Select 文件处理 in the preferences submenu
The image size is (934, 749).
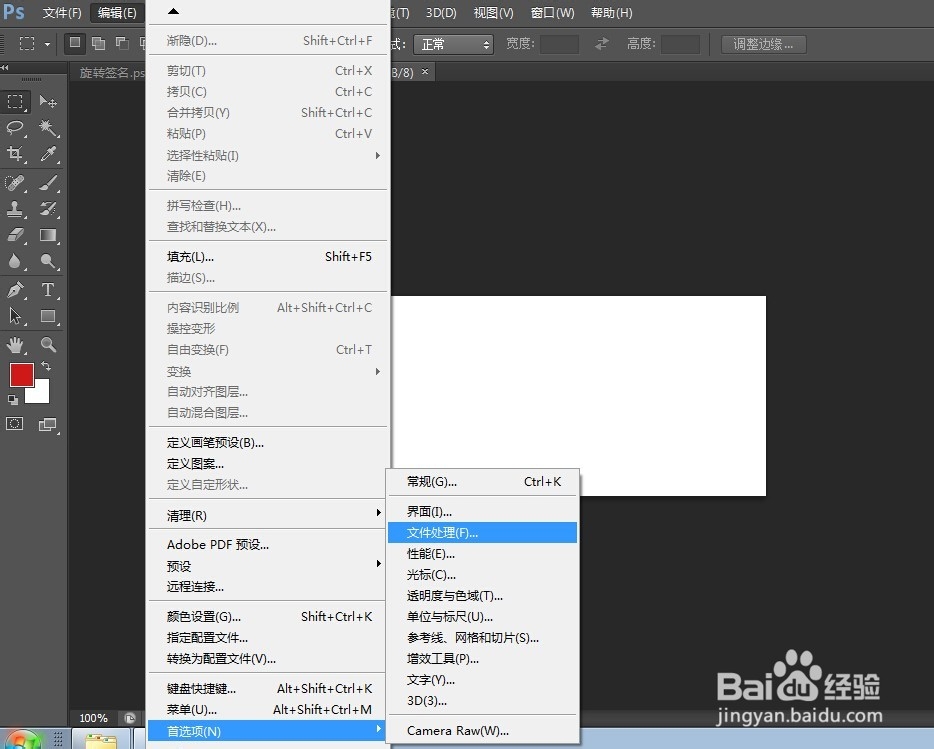(x=483, y=532)
